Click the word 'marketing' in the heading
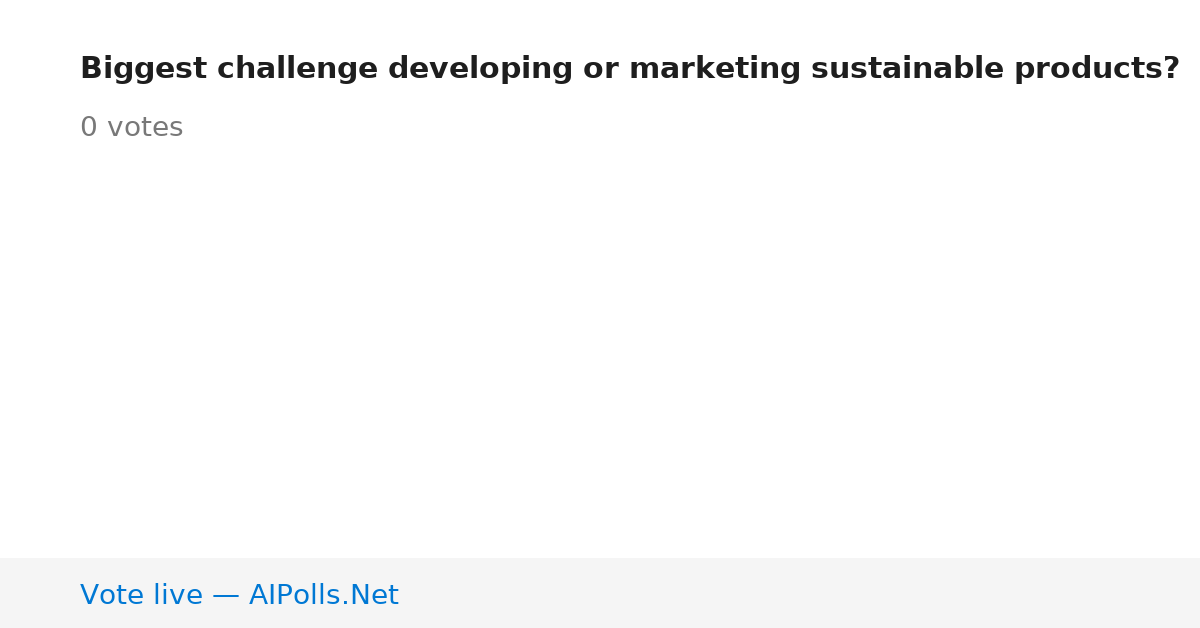This screenshot has height=628, width=1200. tap(715, 70)
